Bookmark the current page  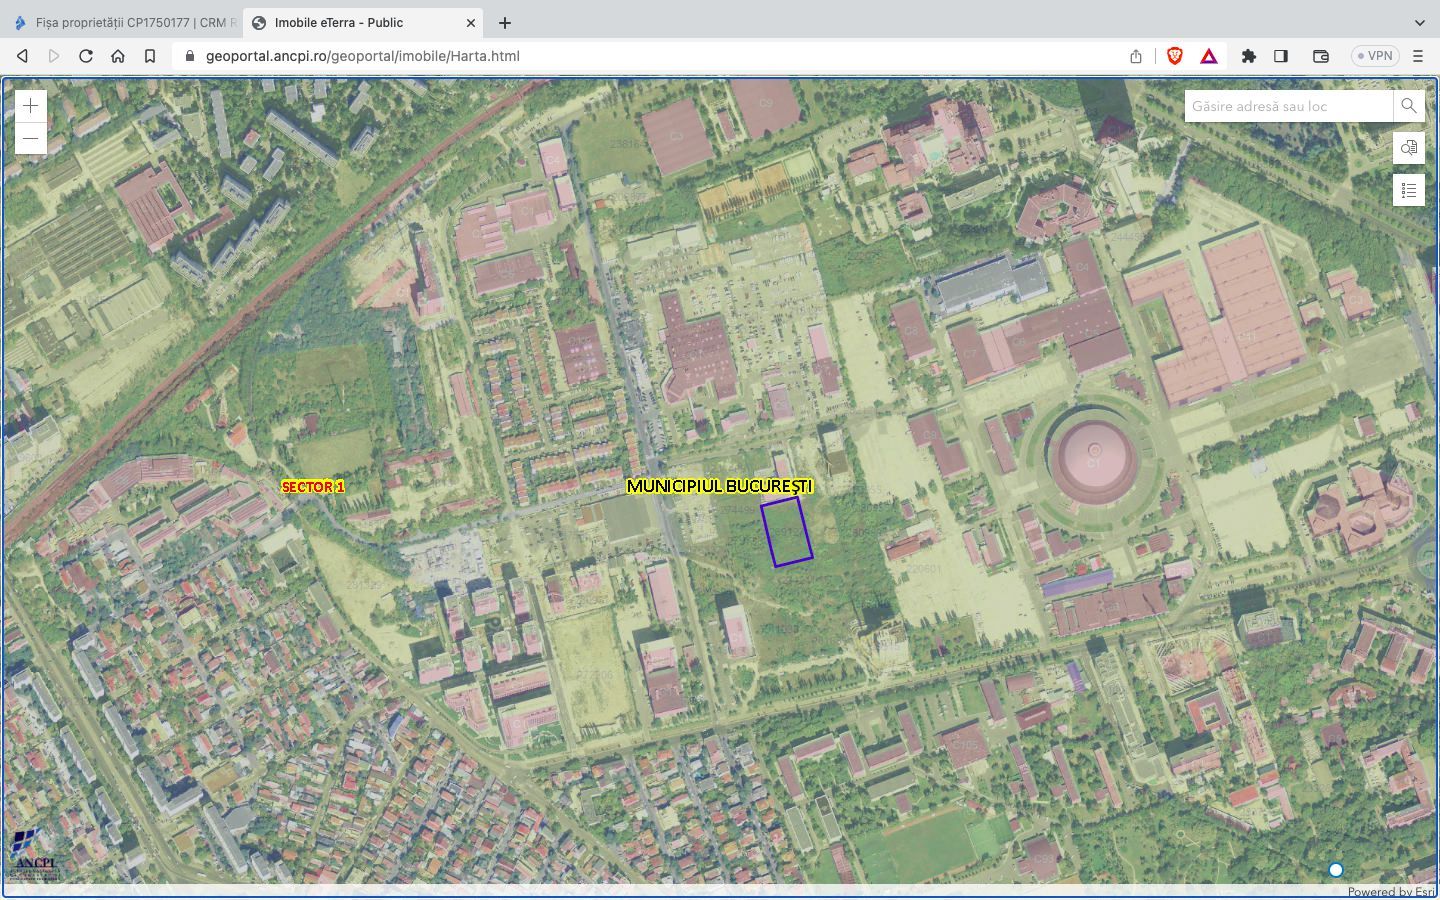tap(150, 56)
